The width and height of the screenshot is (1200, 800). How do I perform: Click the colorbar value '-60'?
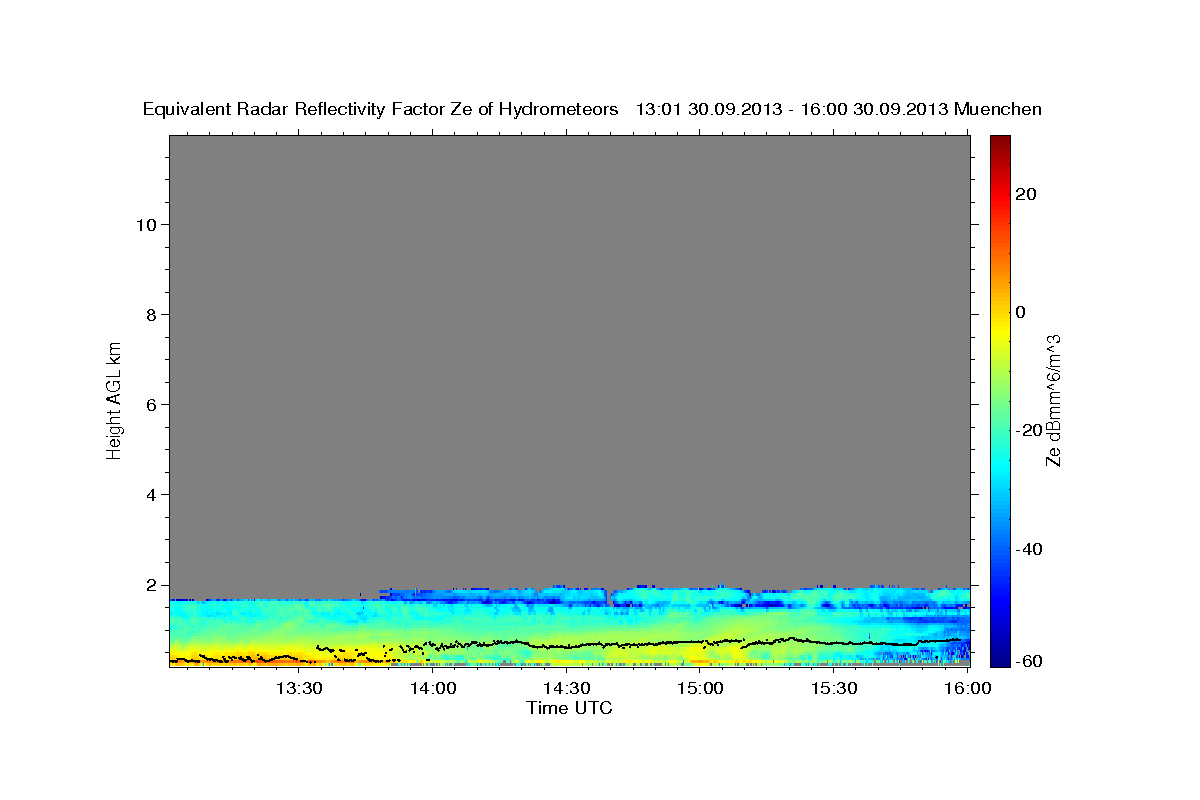[x=1027, y=662]
